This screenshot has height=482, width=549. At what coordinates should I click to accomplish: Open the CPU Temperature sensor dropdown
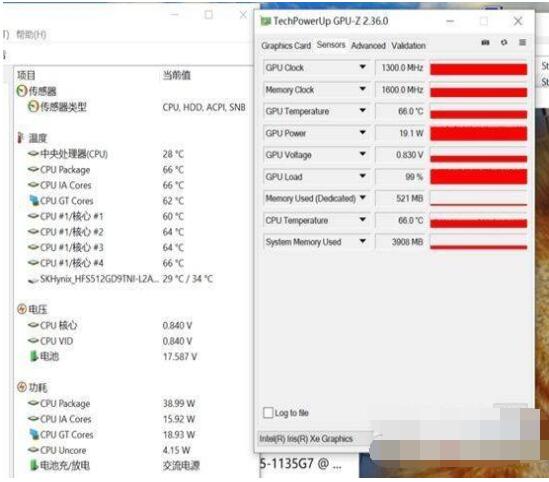click(x=363, y=220)
